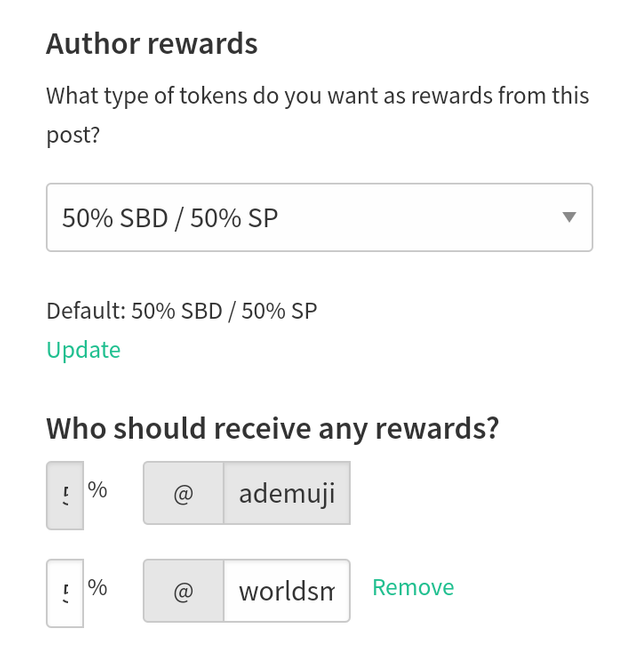Select the 50% SBD / 50% SP value text
The height and width of the screenshot is (646, 640).
click(x=170, y=218)
